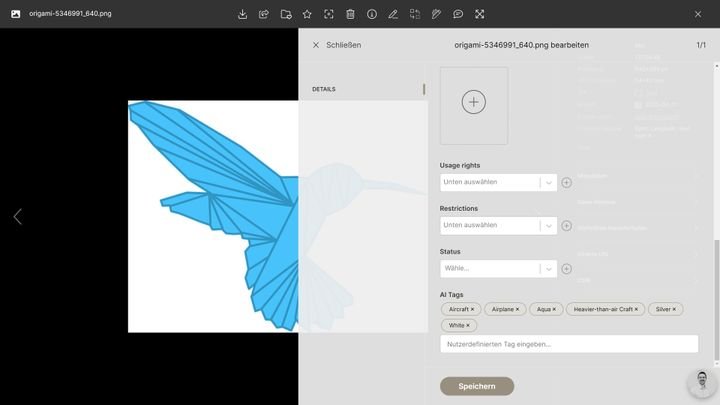Click the pencil edit icon
720x405 pixels.
click(393, 14)
